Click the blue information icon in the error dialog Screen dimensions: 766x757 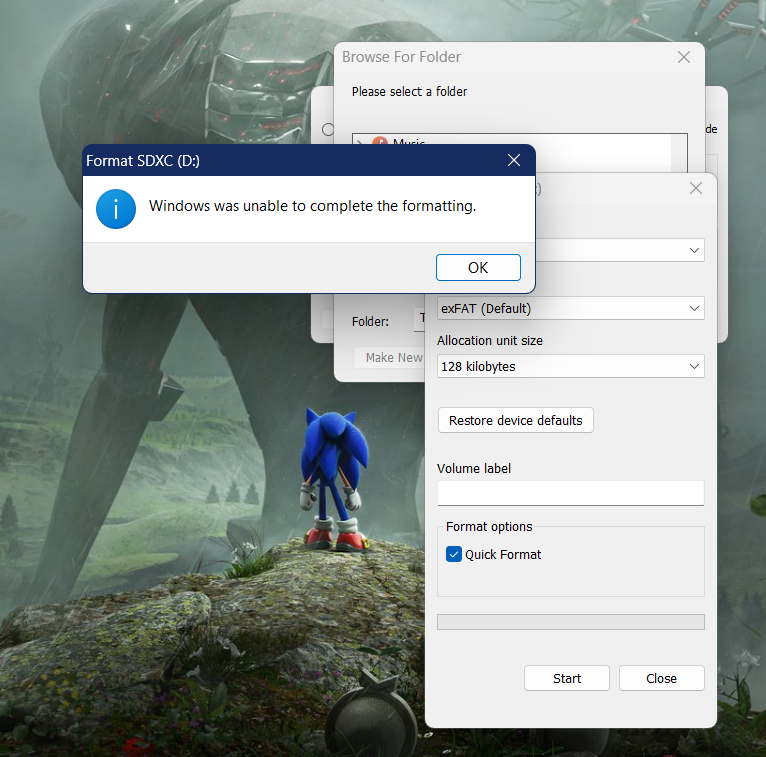tap(116, 209)
